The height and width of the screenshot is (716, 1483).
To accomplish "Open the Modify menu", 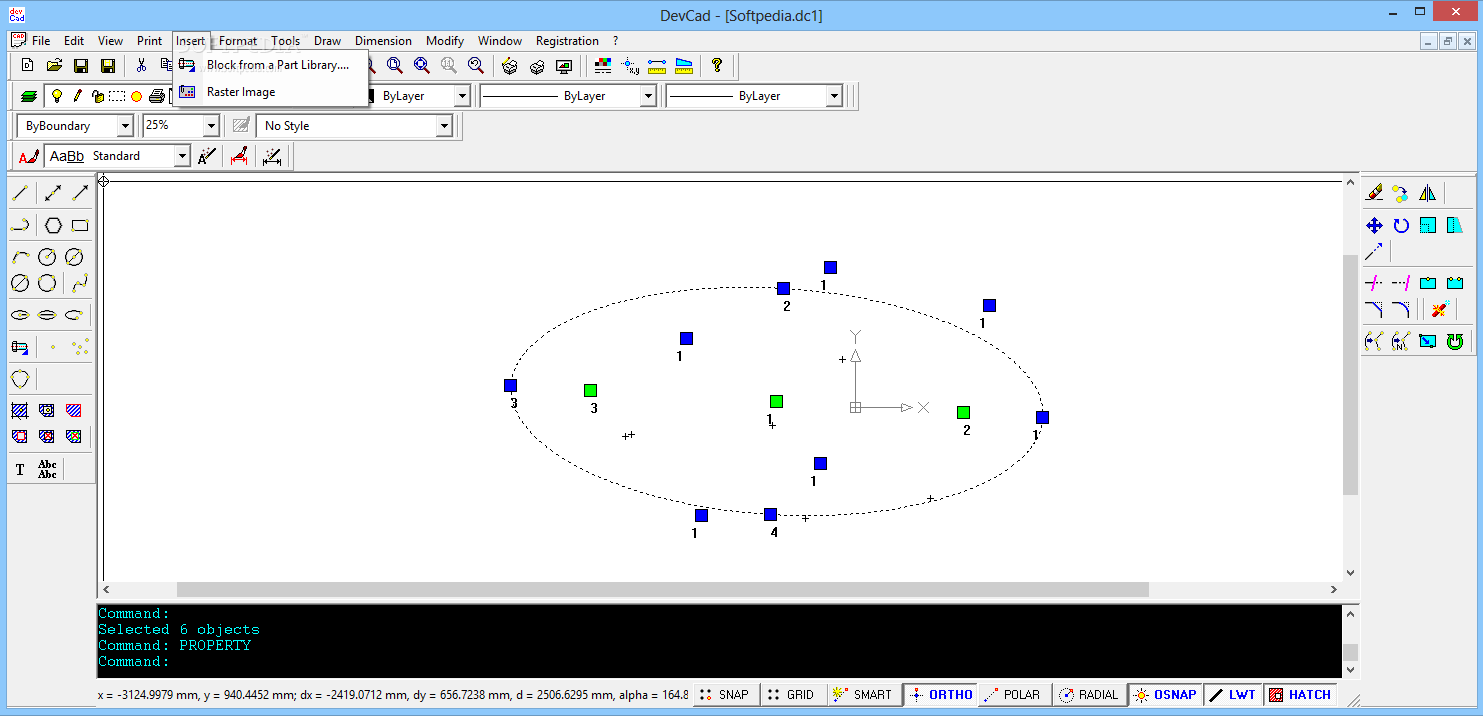I will (445, 41).
